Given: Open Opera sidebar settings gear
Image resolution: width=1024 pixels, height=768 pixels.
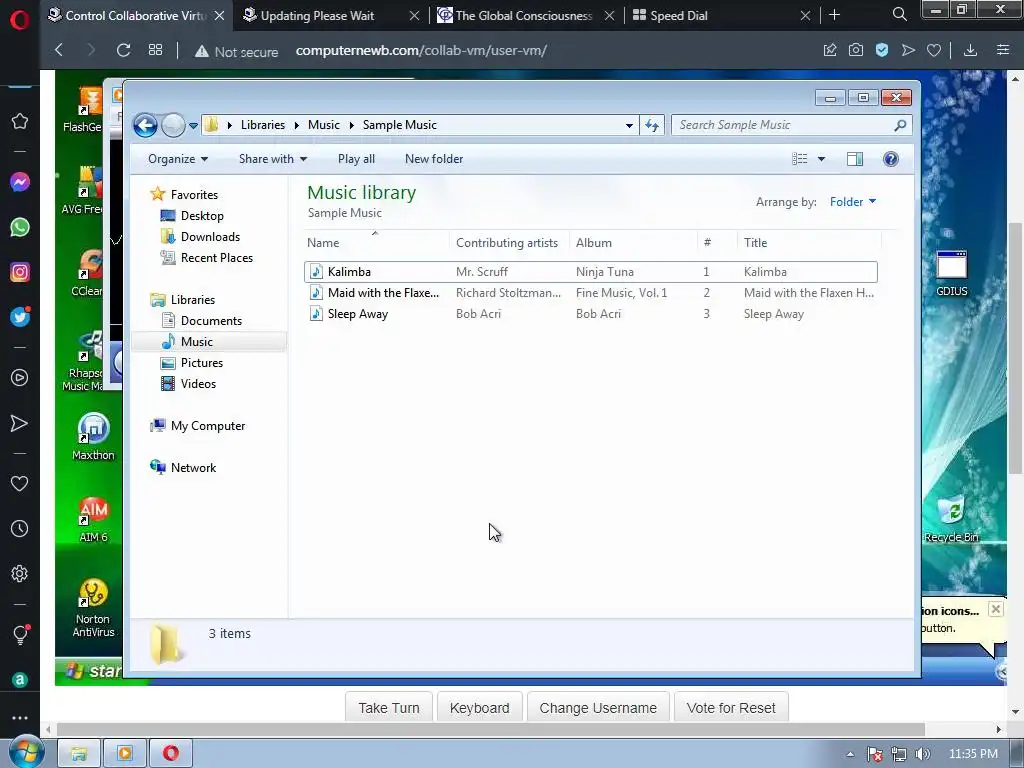Looking at the screenshot, I should click(20, 573).
